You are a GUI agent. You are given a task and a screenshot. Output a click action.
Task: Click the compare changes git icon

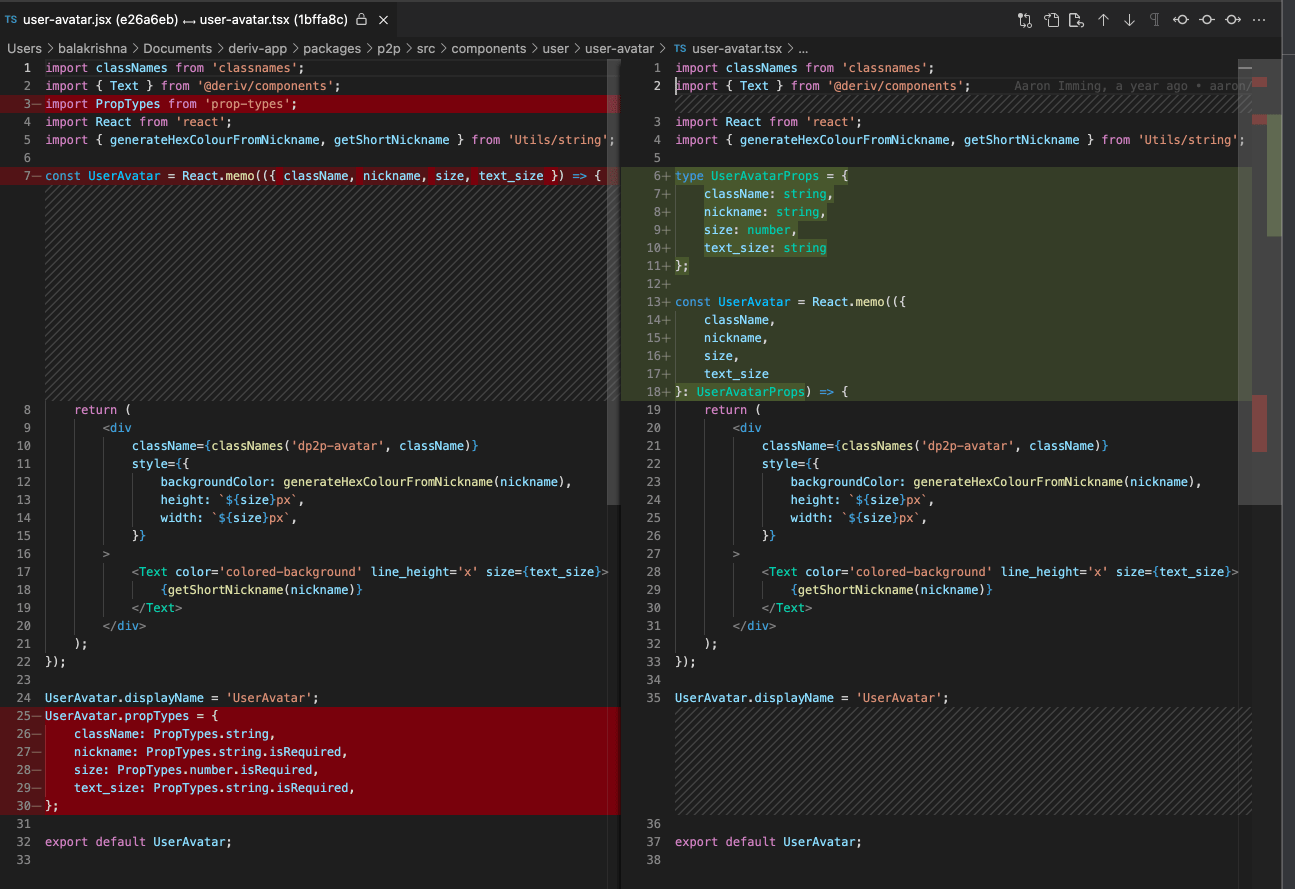point(1025,20)
